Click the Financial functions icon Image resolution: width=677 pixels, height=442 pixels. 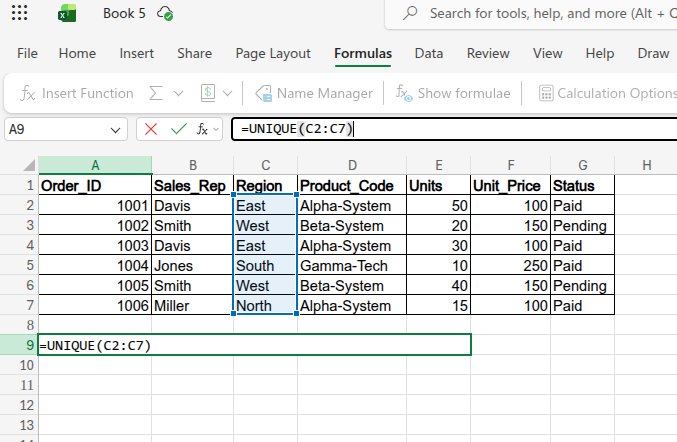[x=208, y=93]
